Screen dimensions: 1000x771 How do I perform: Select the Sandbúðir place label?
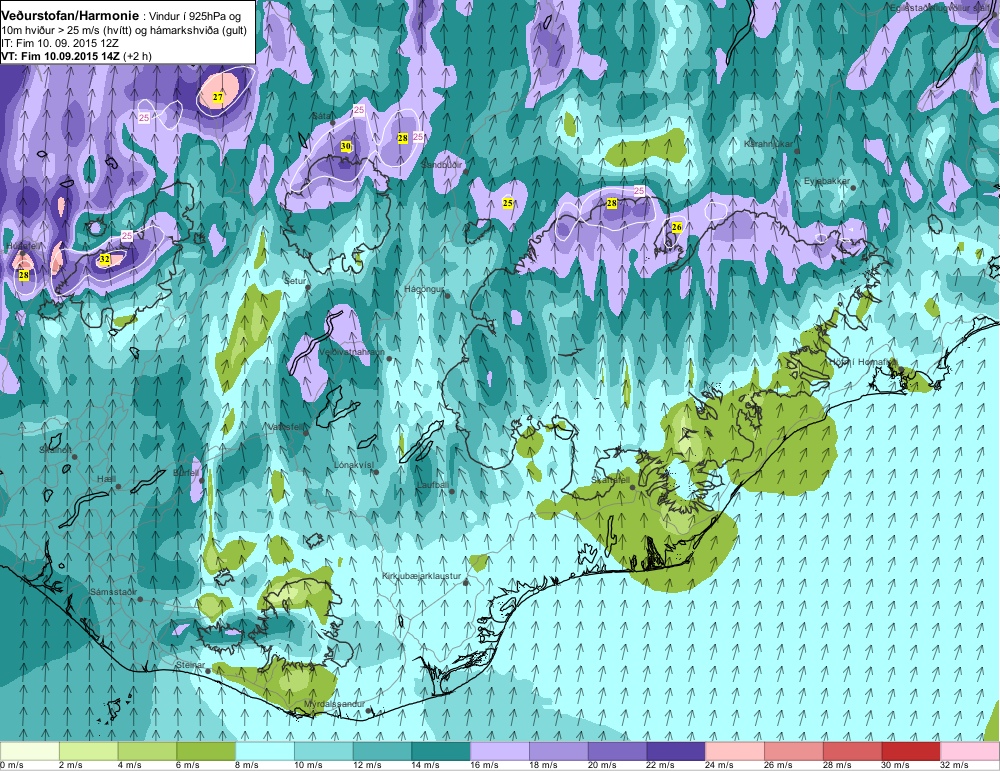coord(442,165)
